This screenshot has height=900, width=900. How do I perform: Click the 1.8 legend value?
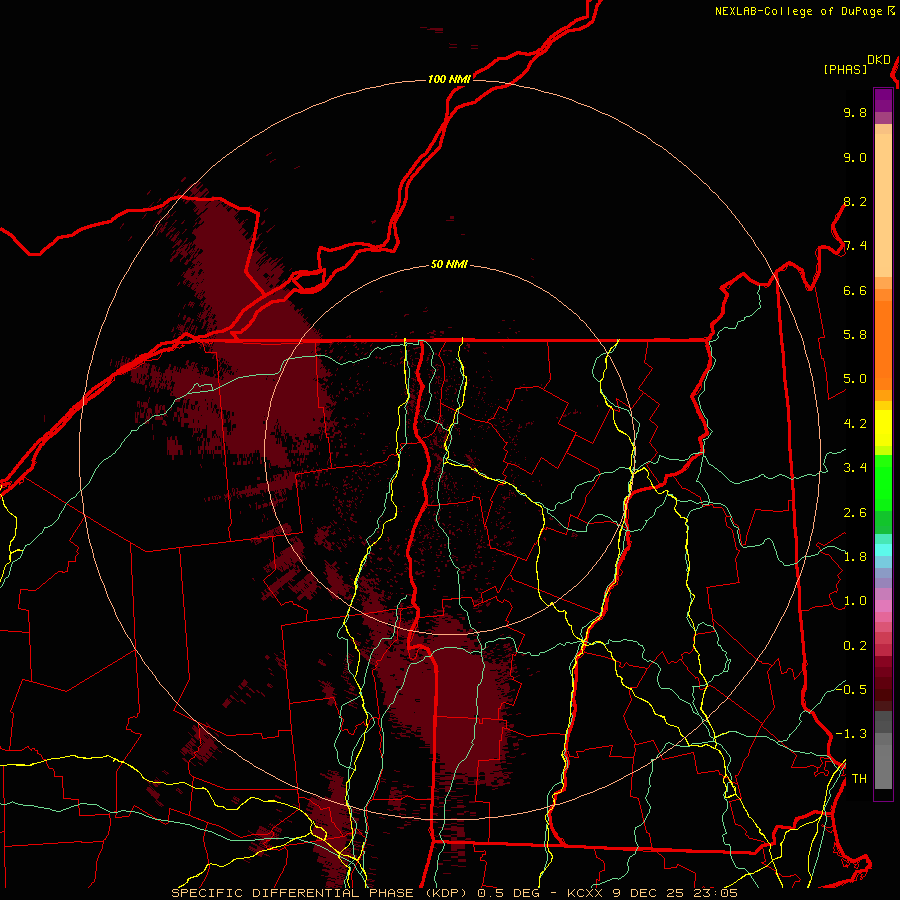point(855,557)
